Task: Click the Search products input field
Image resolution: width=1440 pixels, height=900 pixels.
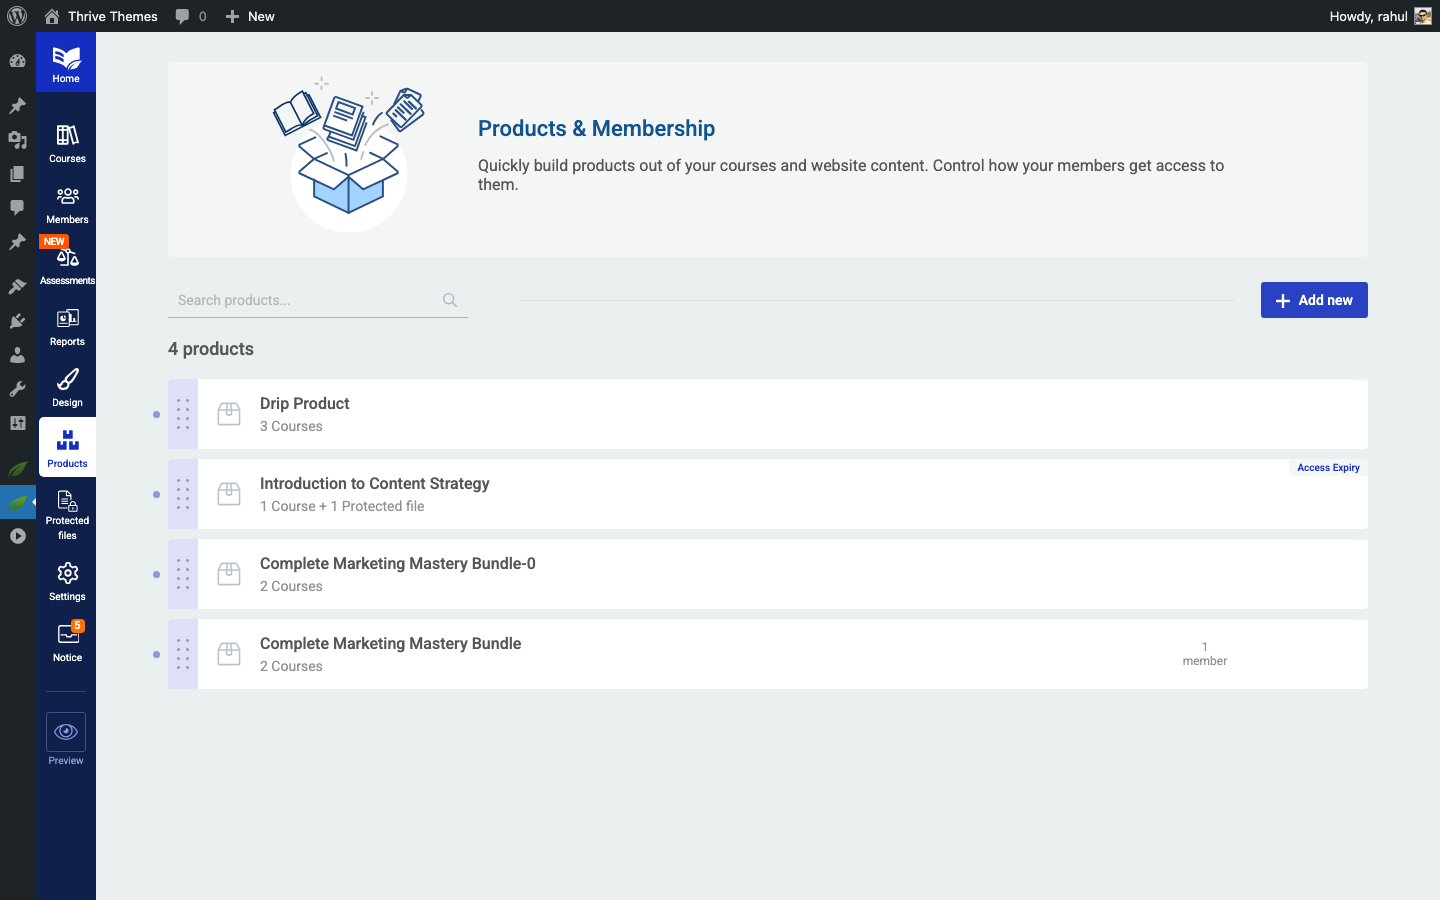Action: tap(300, 299)
